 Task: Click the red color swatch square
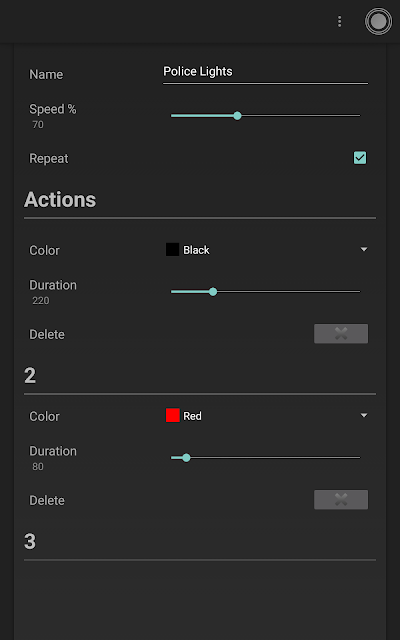(x=172, y=416)
